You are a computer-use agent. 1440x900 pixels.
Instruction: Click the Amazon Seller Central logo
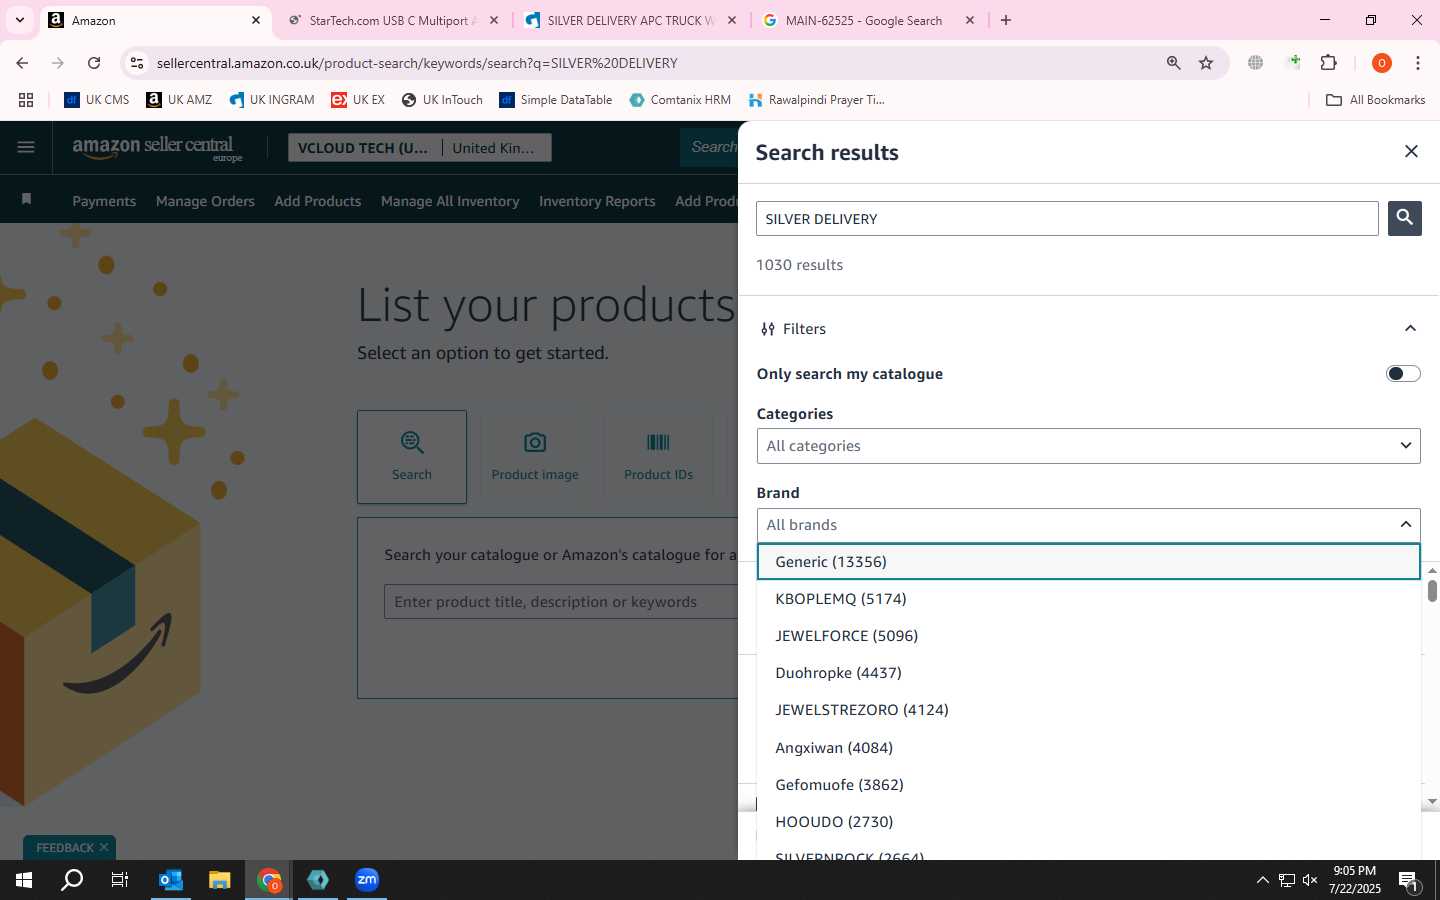(x=157, y=148)
